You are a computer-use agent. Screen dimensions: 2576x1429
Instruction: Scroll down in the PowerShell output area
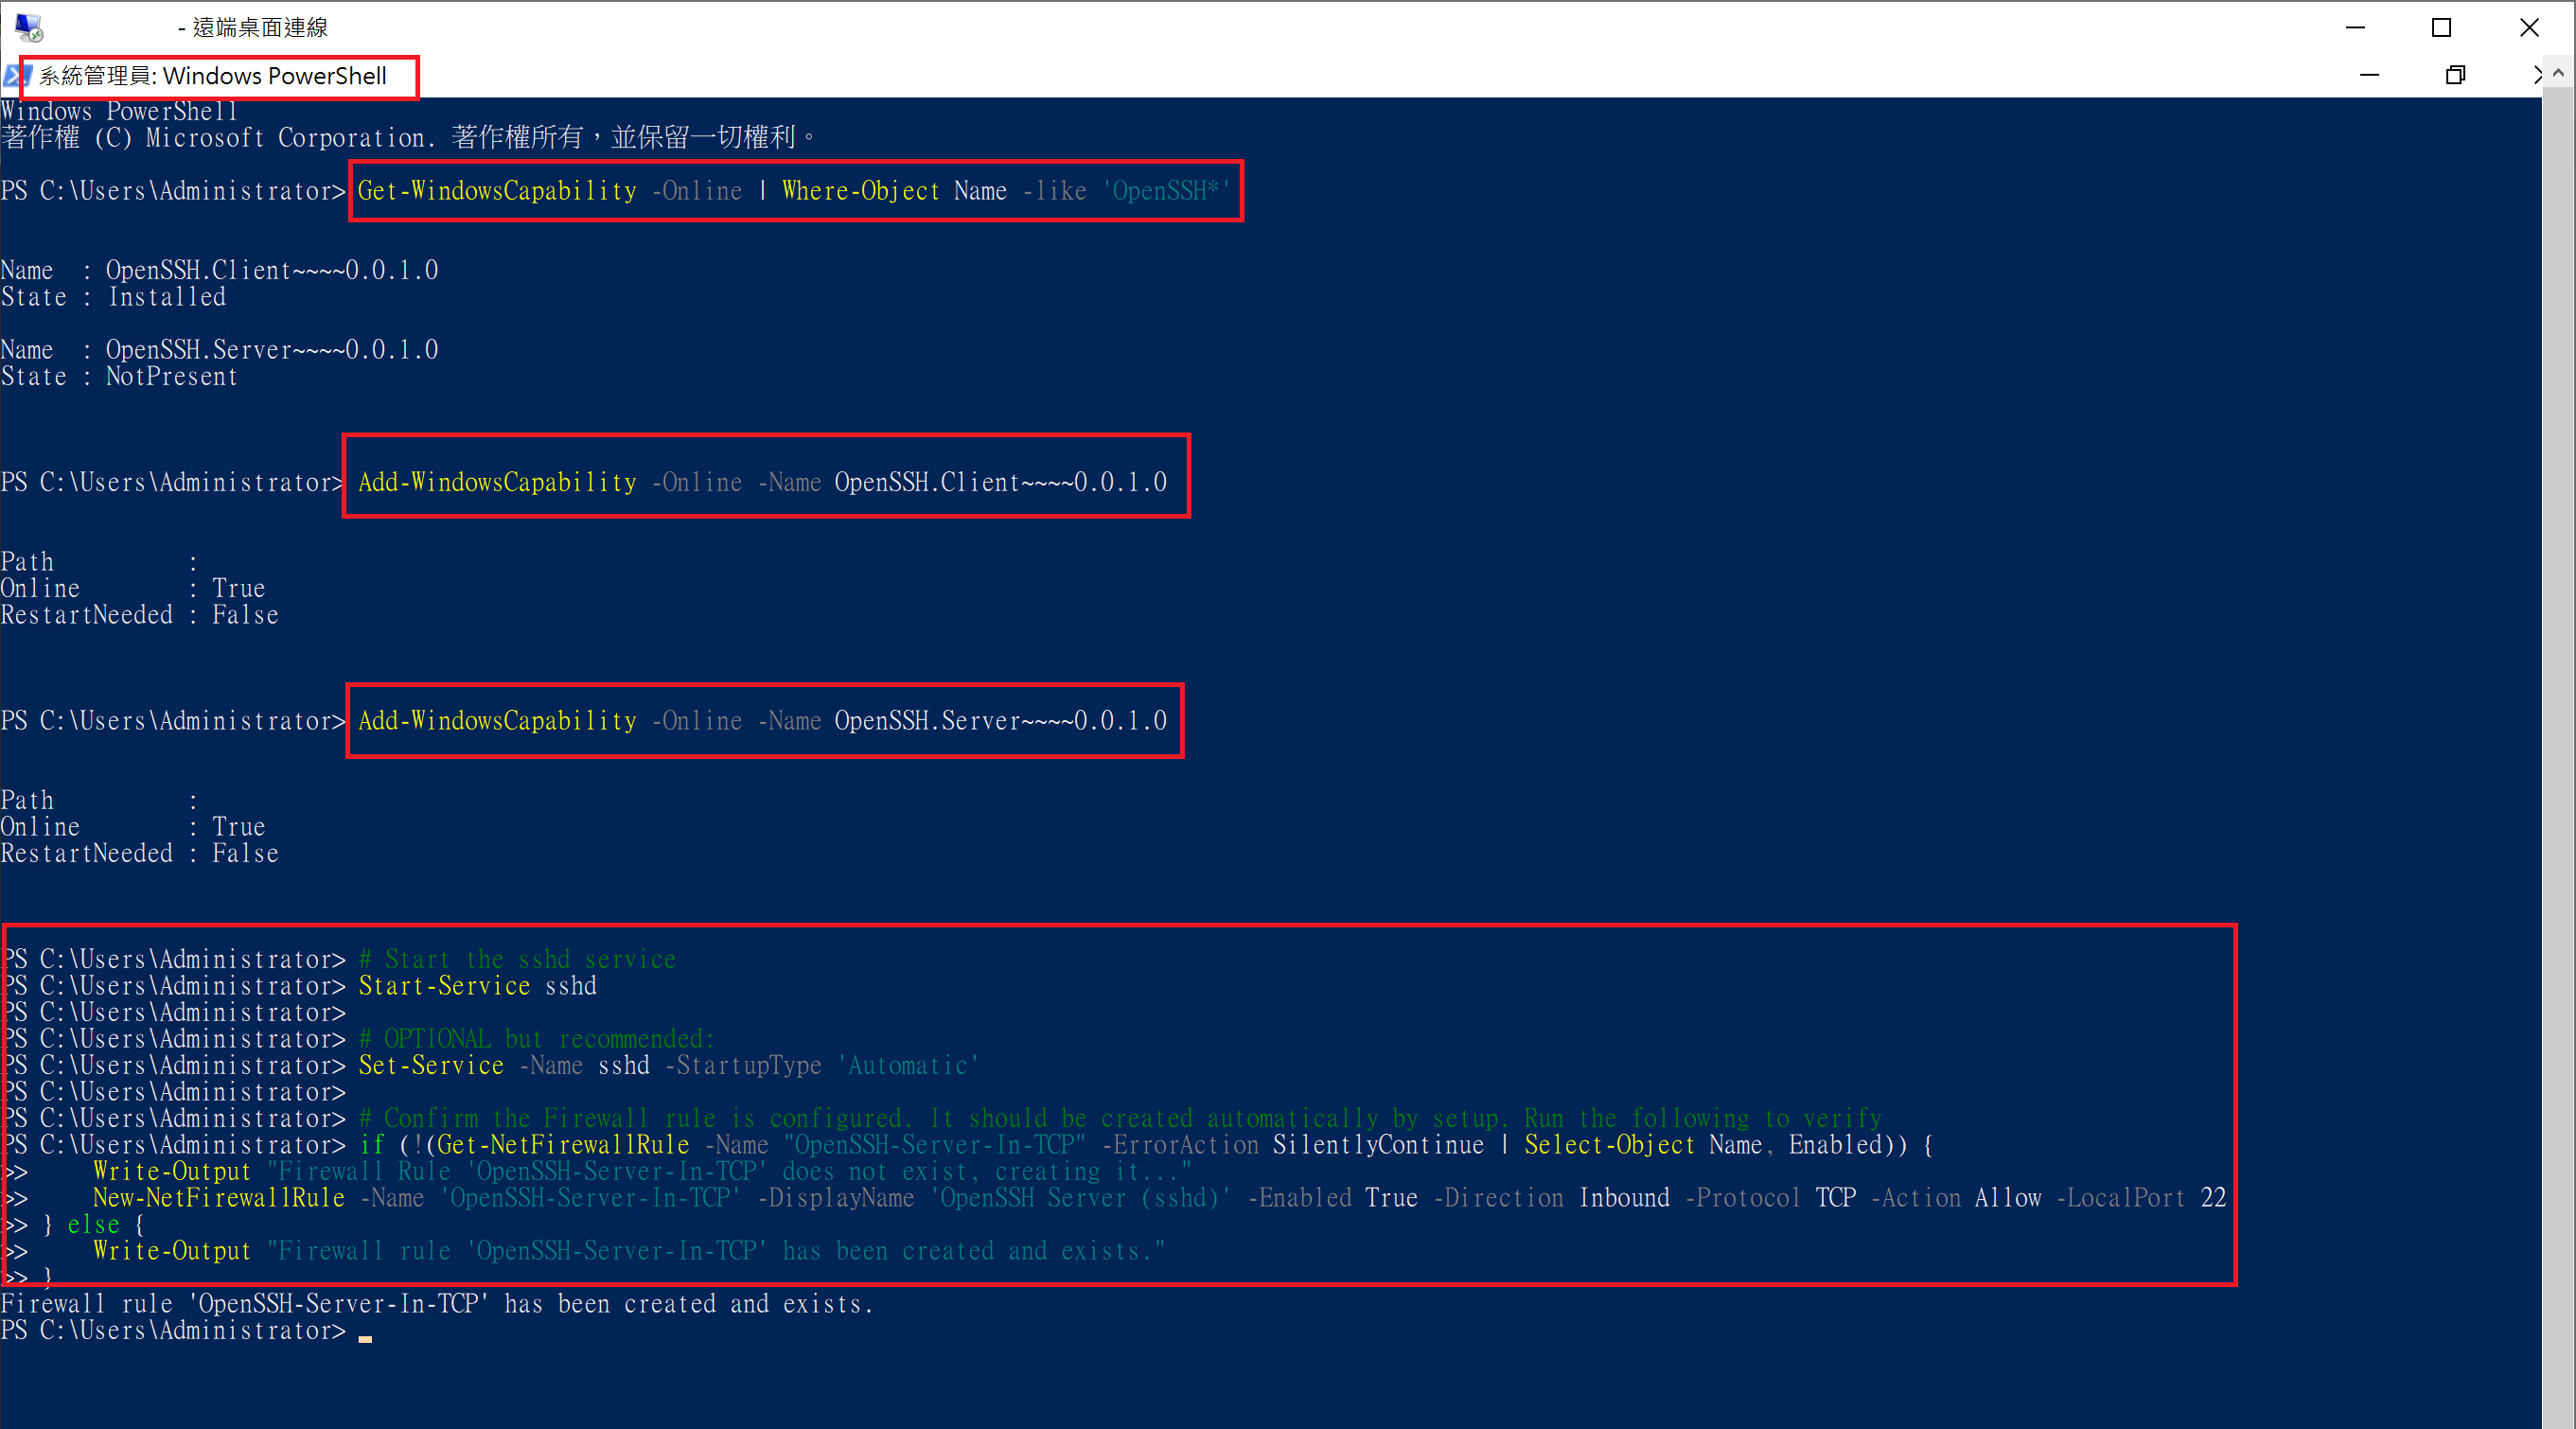coord(2560,1419)
